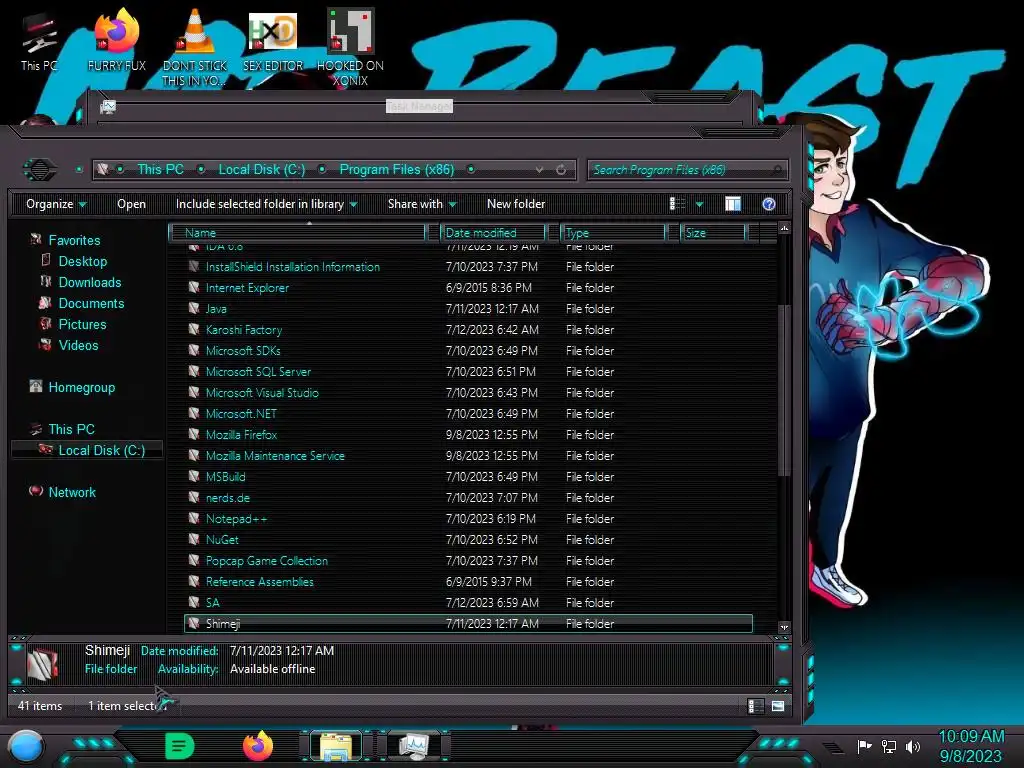Click the Windows Start orb
The image size is (1024, 768).
(x=26, y=746)
